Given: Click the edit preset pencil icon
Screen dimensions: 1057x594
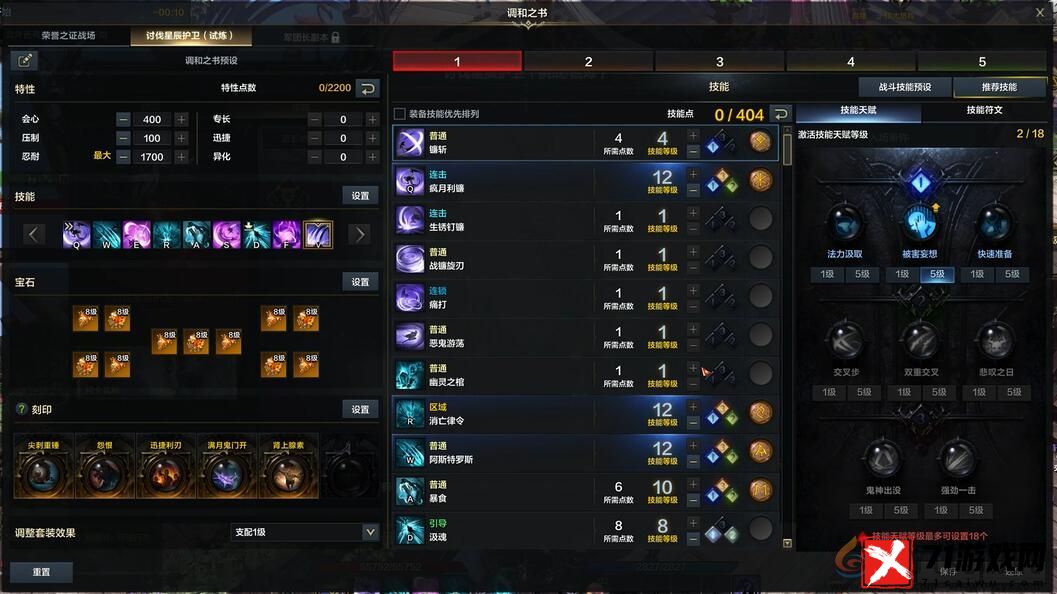Looking at the screenshot, I should [x=24, y=61].
